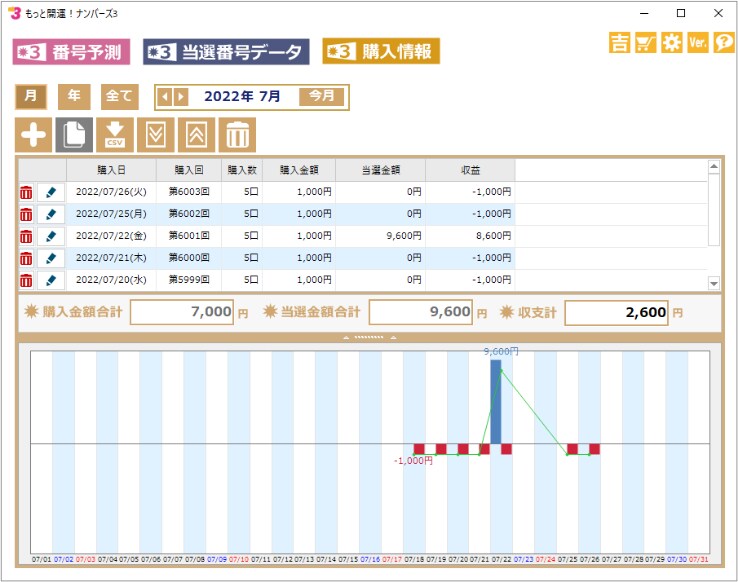The width and height of the screenshot is (738, 582).
Task: Click the double chevron down icon
Action: [x=156, y=135]
